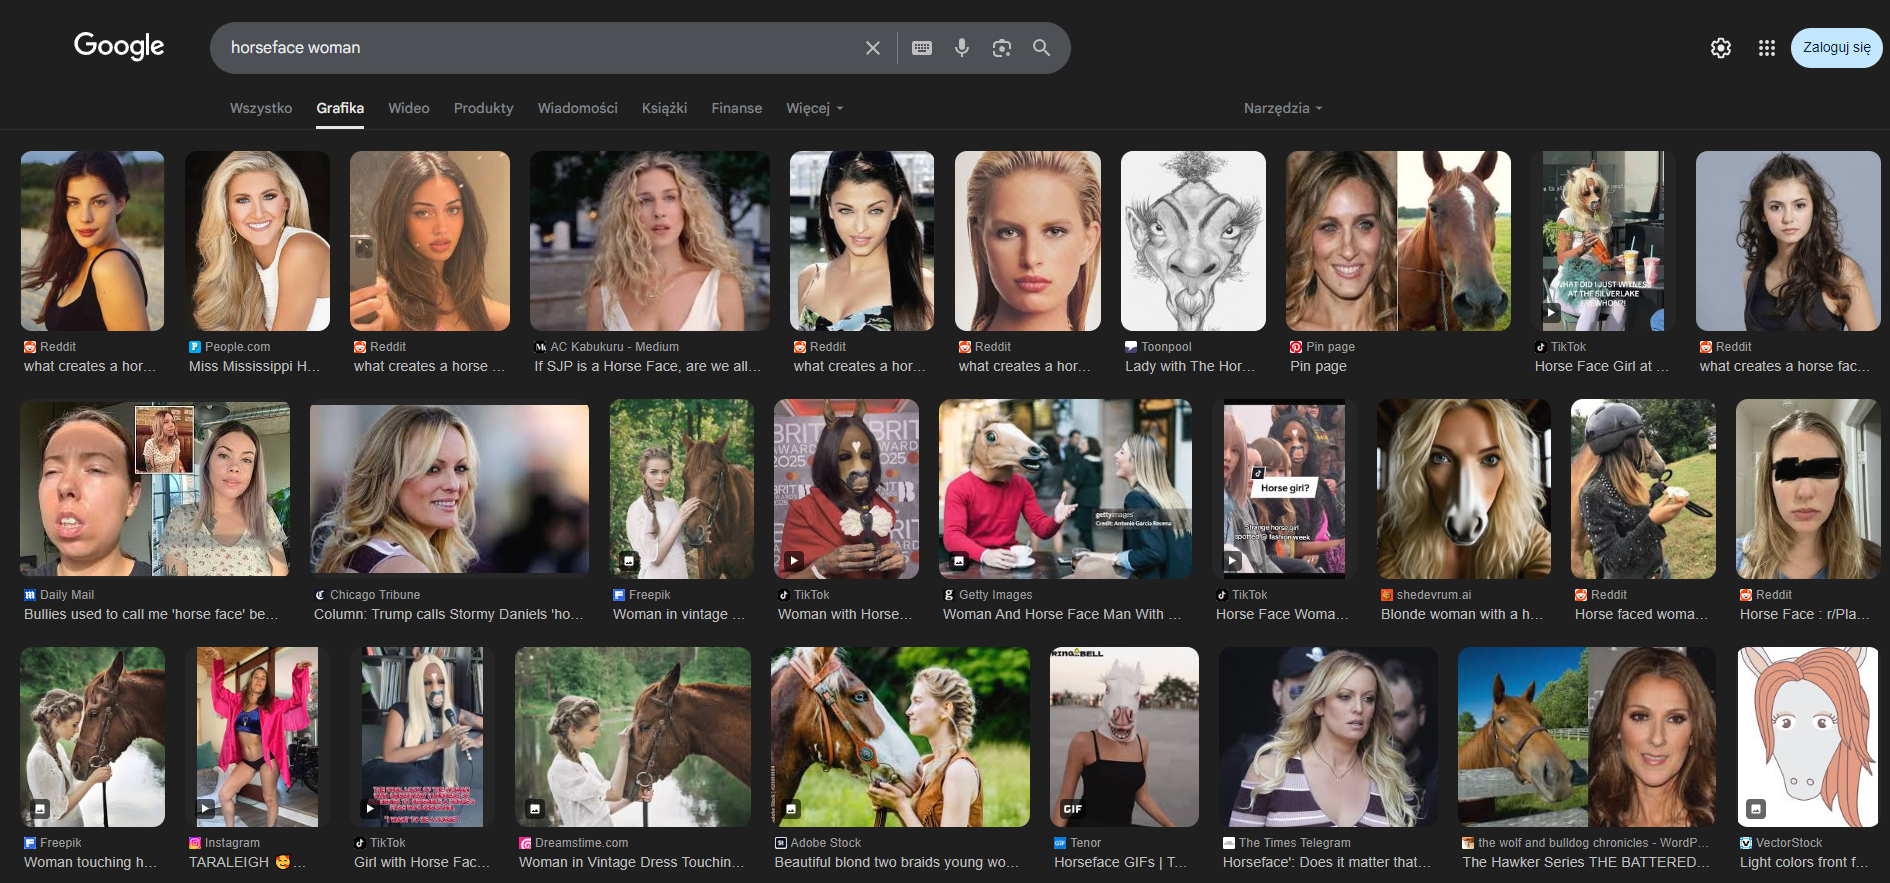Switch to the Wszystko tab
Image resolution: width=1890 pixels, height=883 pixels.
pyautogui.click(x=261, y=108)
